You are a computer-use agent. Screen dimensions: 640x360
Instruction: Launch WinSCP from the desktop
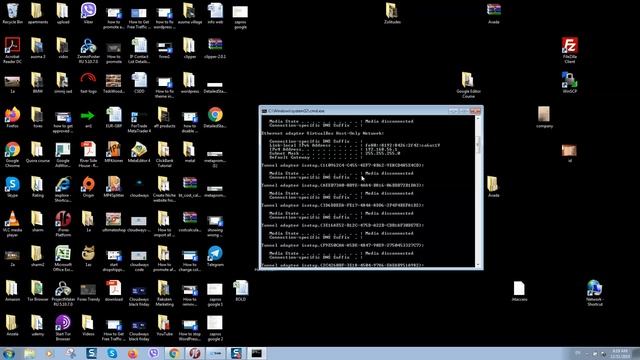(x=570, y=80)
